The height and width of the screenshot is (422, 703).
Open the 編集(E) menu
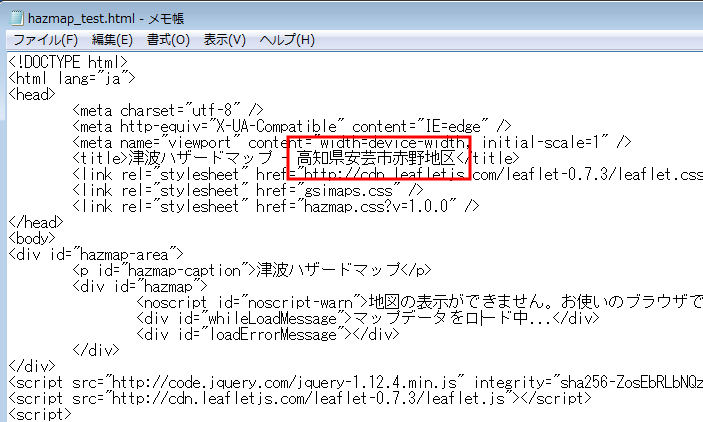pos(112,40)
